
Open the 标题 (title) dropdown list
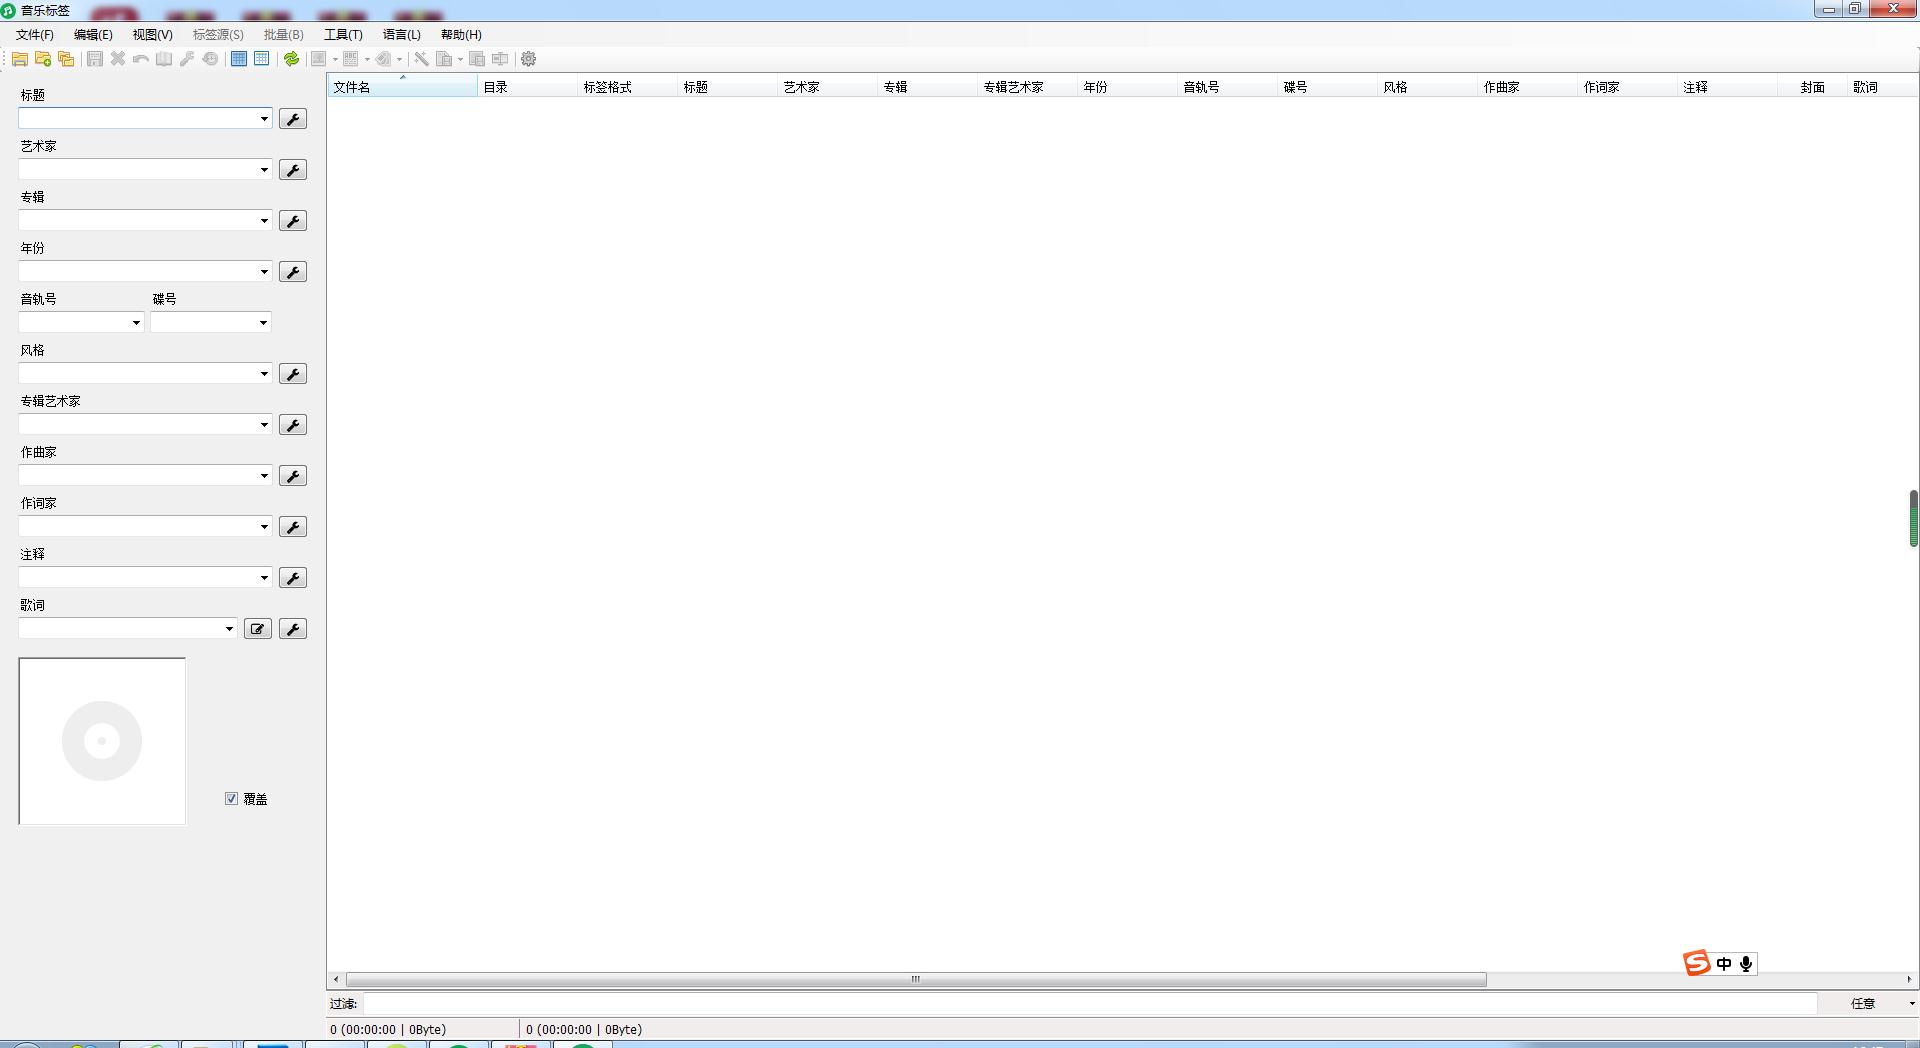click(x=262, y=118)
